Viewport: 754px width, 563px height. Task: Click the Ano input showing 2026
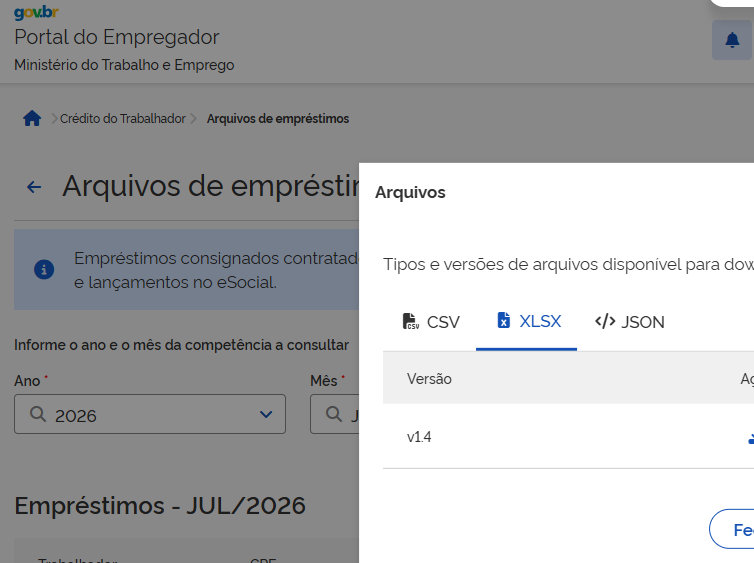[150, 414]
